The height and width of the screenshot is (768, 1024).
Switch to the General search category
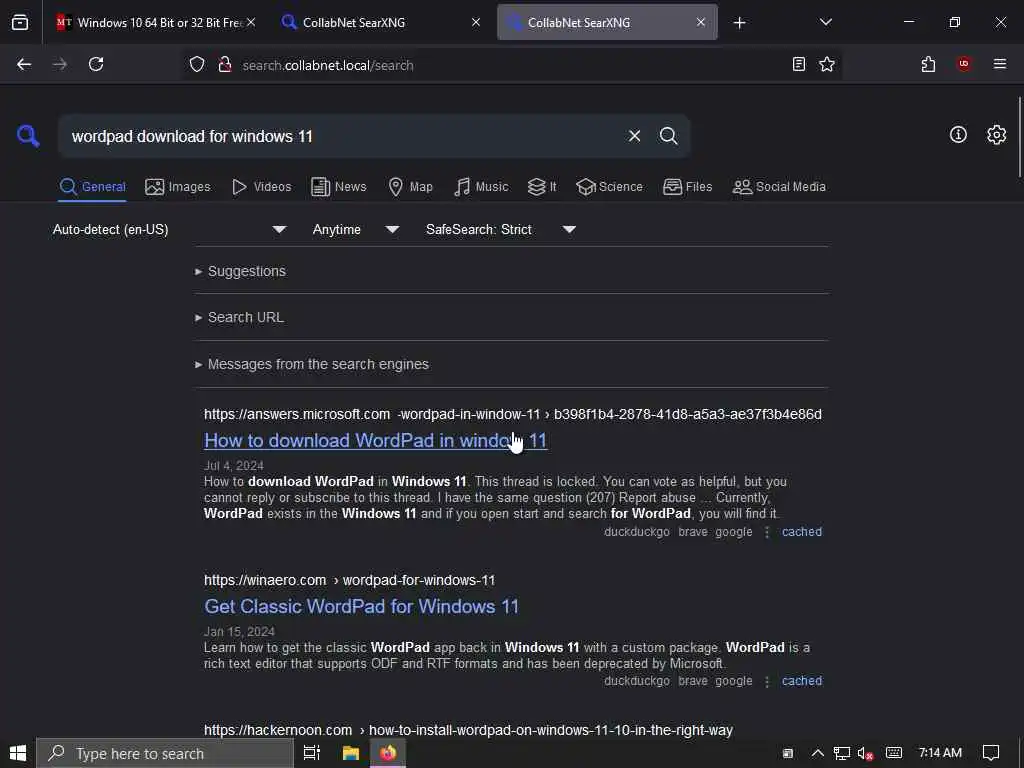[x=92, y=187]
